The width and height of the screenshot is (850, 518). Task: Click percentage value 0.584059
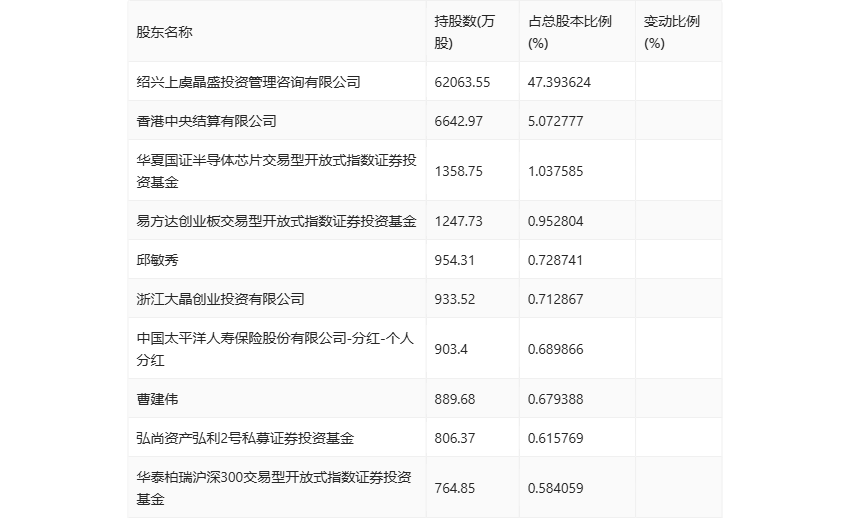[x=556, y=488]
